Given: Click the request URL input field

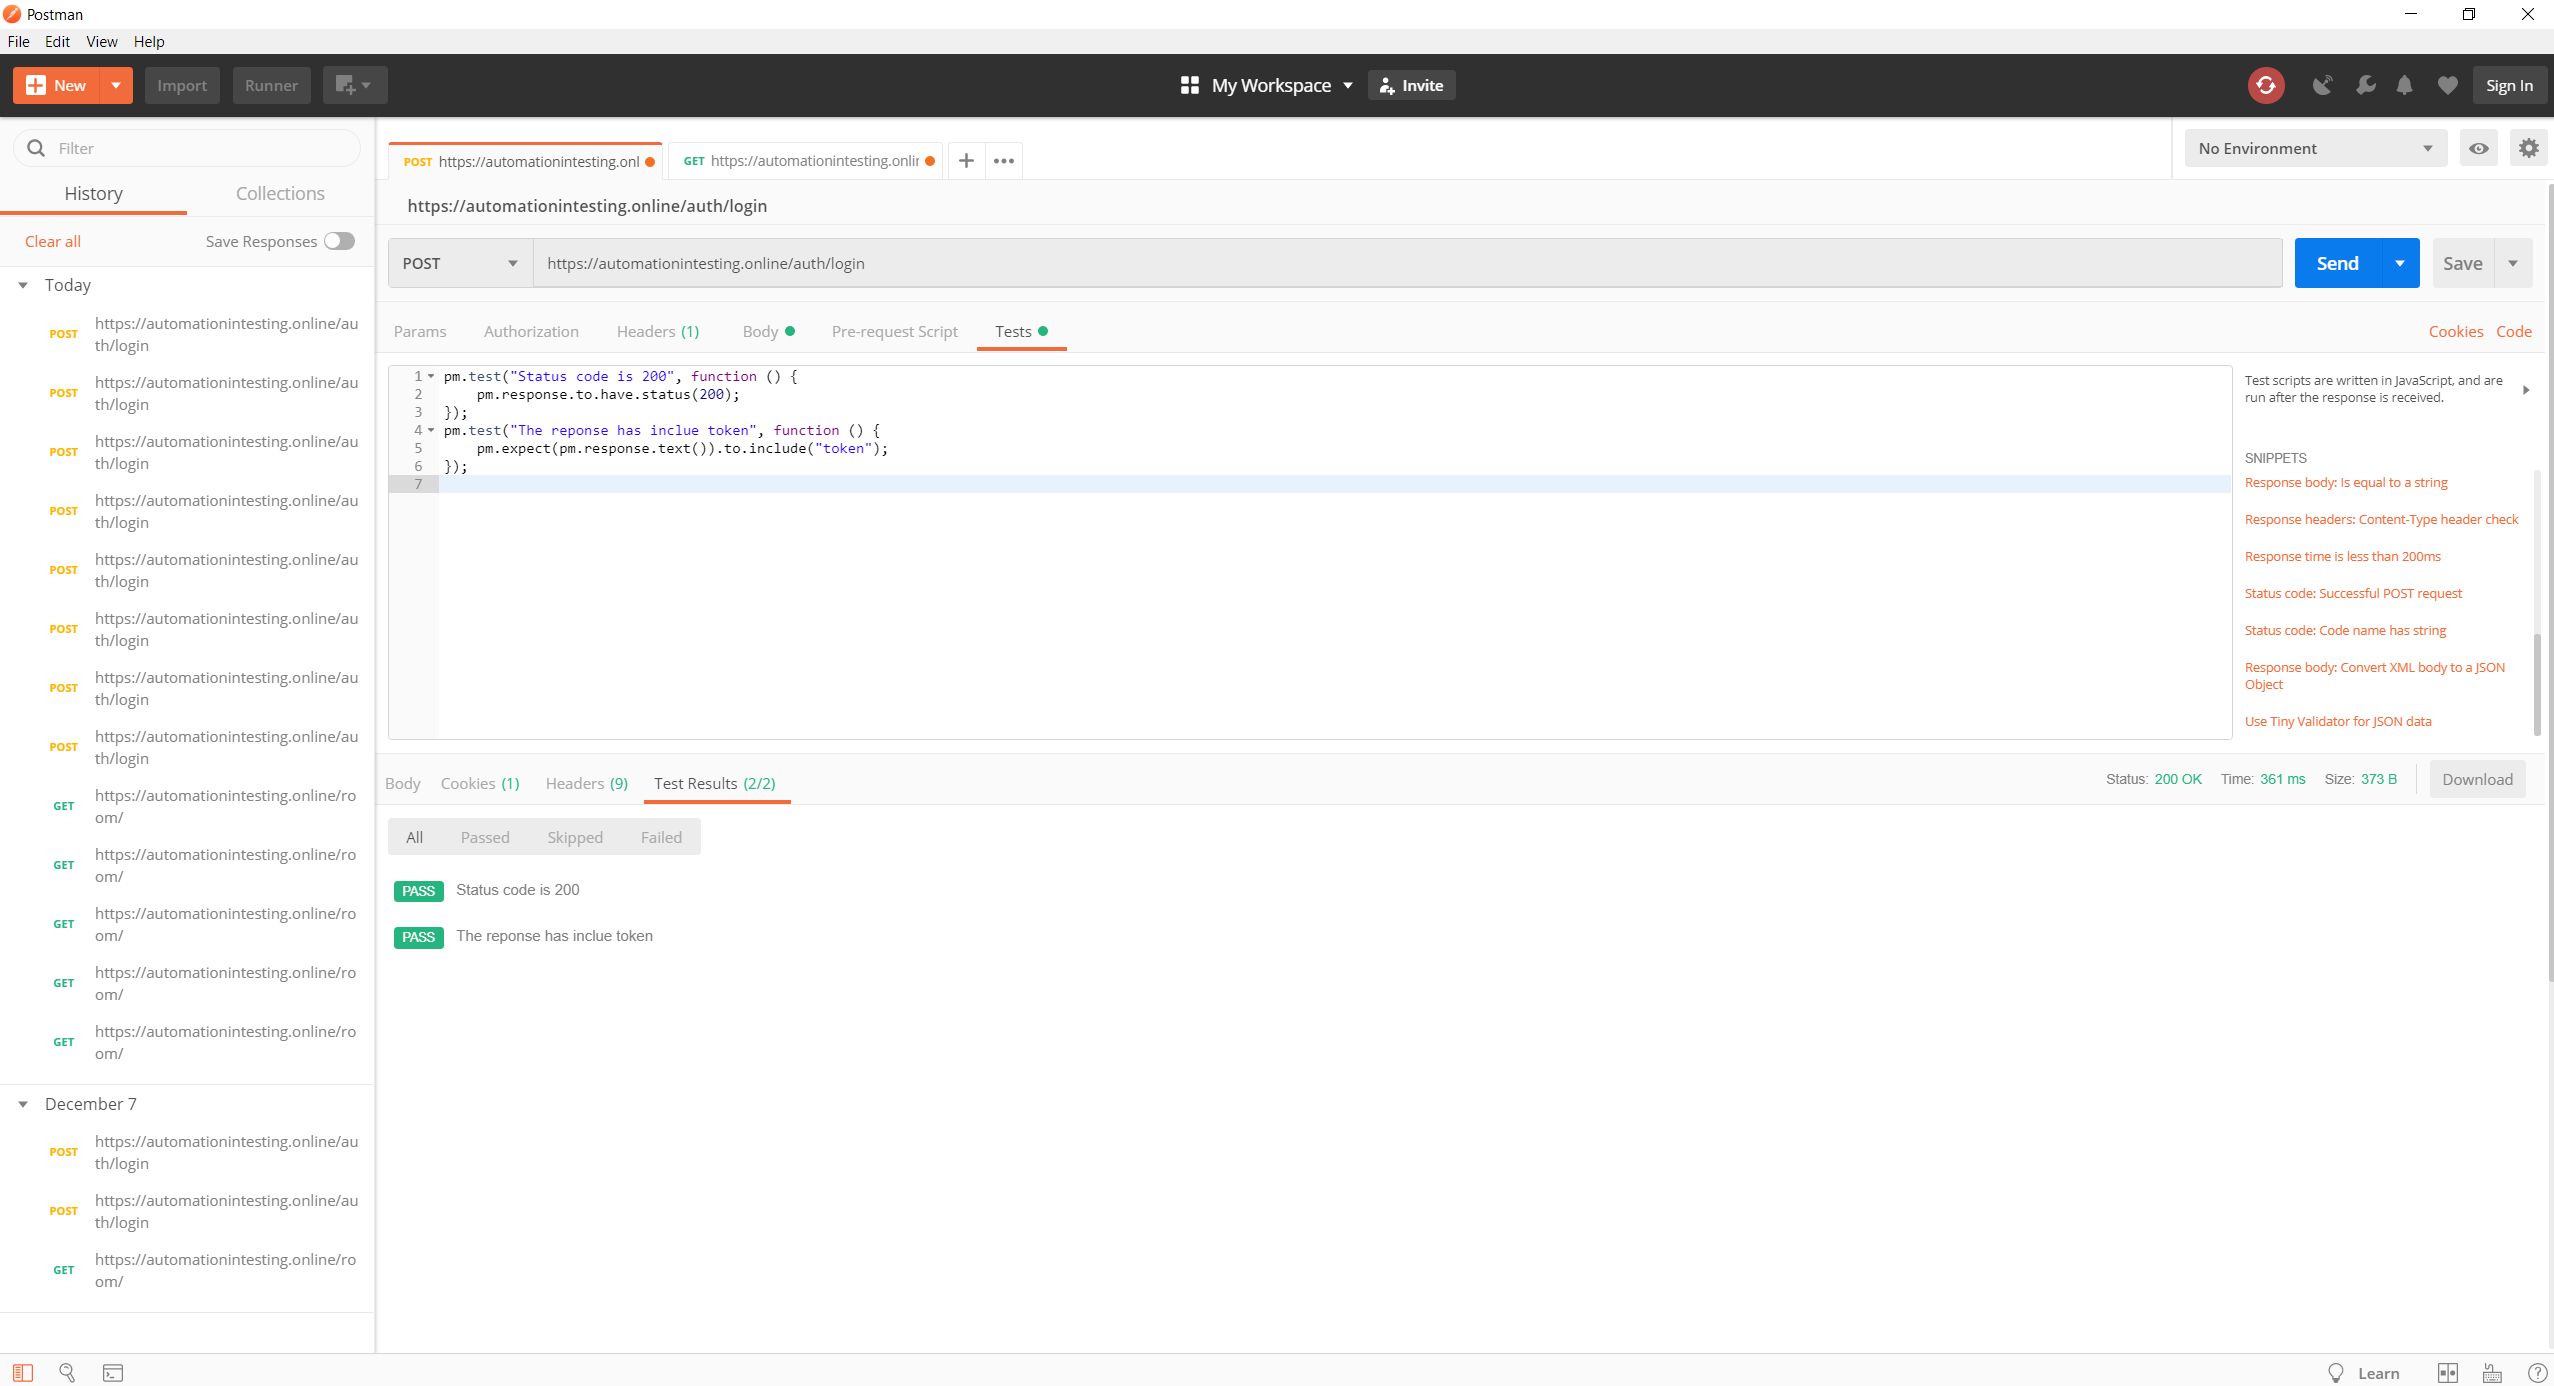Looking at the screenshot, I should click(1405, 263).
